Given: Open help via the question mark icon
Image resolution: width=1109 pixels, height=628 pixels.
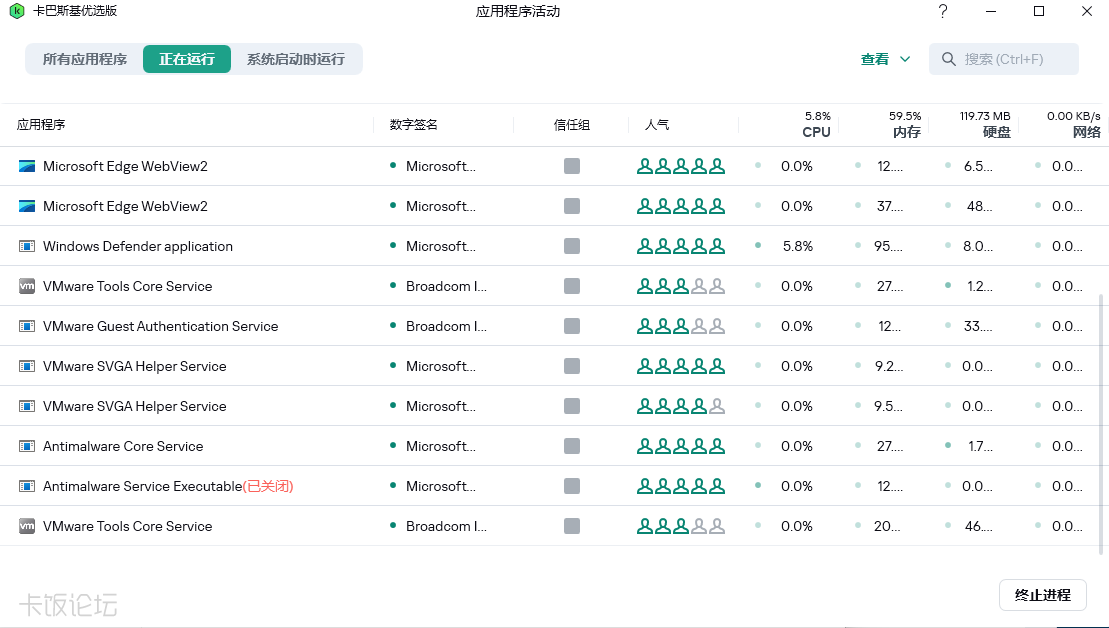Looking at the screenshot, I should (x=943, y=11).
